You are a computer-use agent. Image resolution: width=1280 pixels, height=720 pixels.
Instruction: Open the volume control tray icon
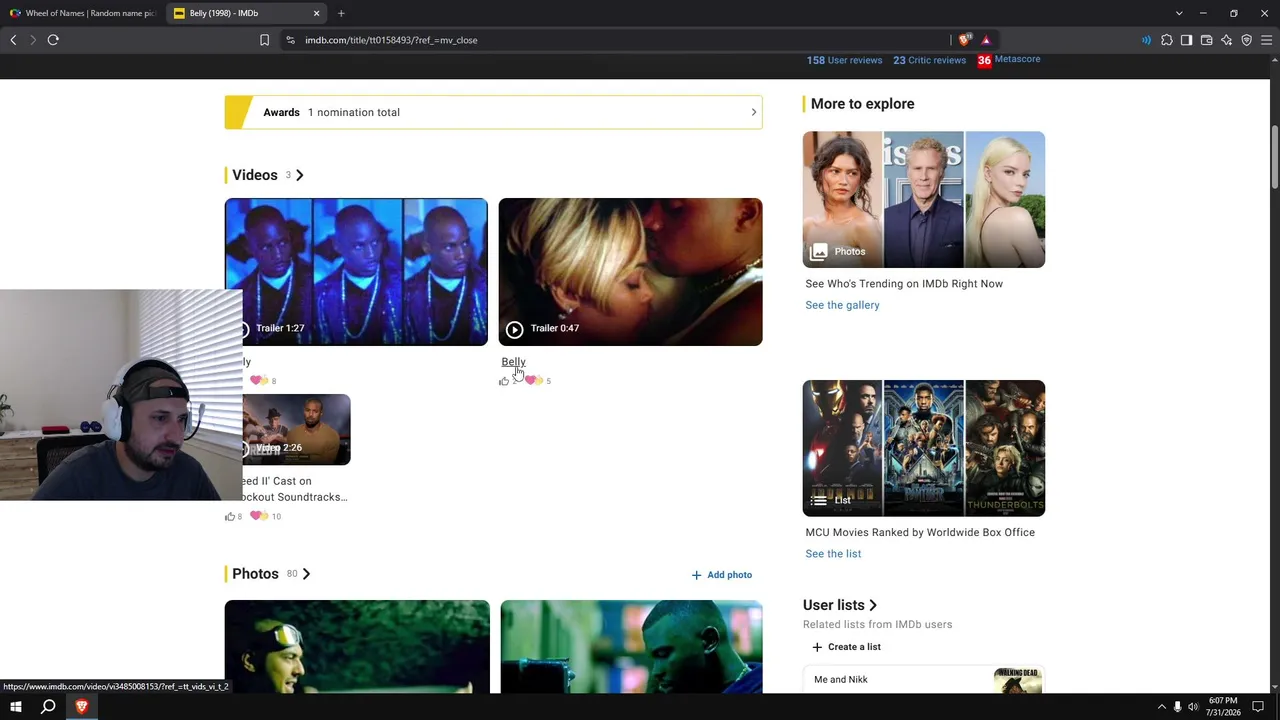tap(1193, 707)
